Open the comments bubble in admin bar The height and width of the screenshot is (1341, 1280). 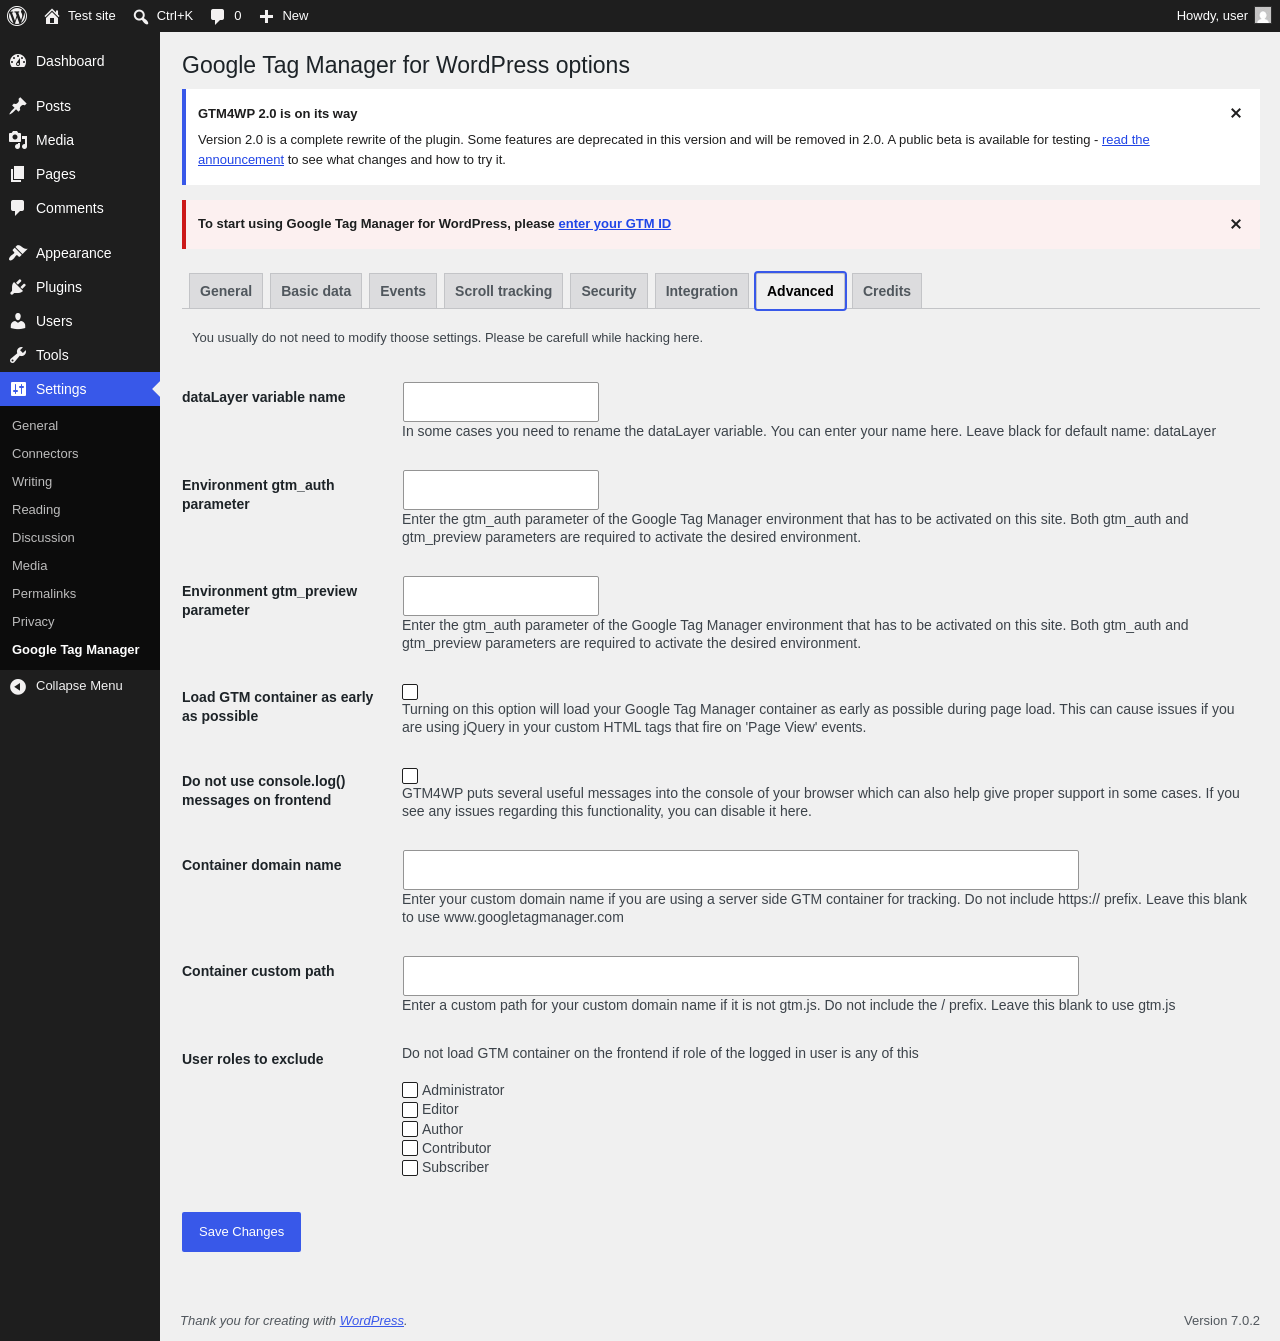218,16
